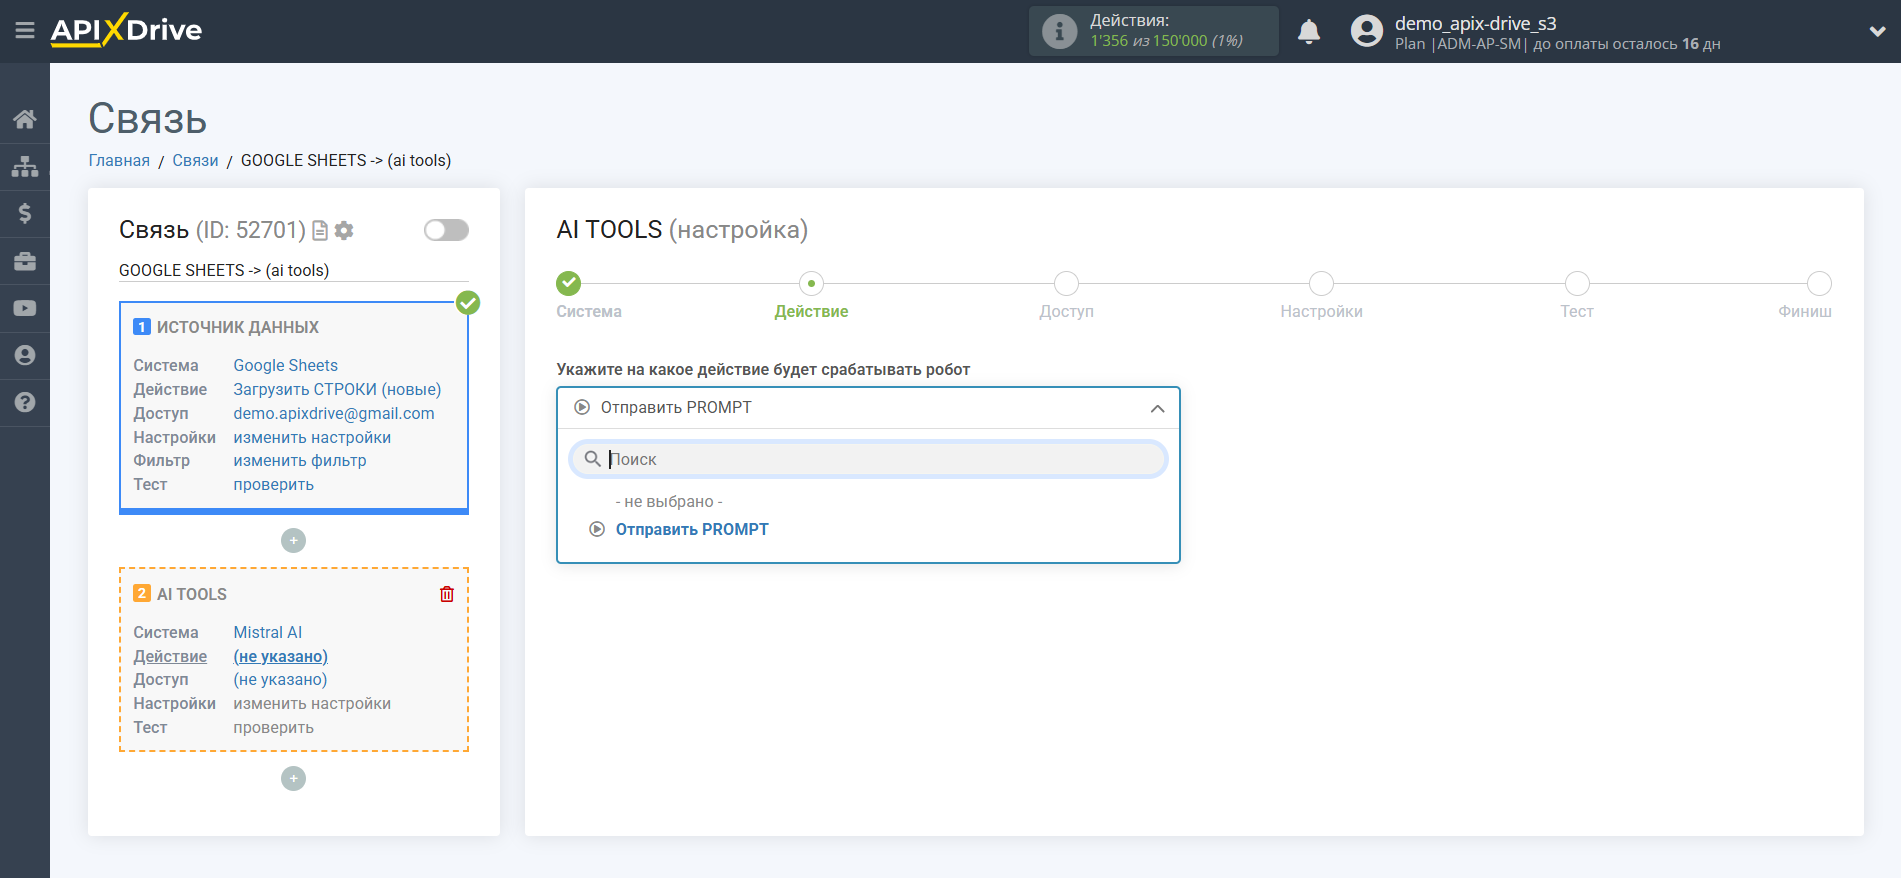Choose the "не выбрано" option
Screen dimensions: 1901x878
coord(668,502)
